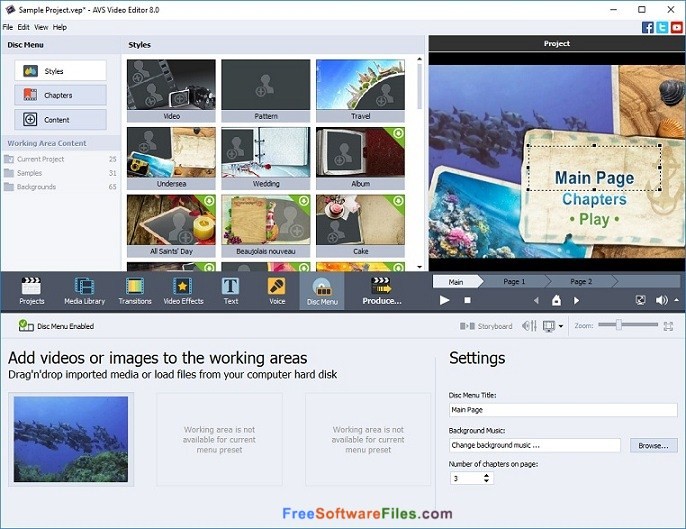
Task: Select the Chapters button
Action: [x=60, y=95]
